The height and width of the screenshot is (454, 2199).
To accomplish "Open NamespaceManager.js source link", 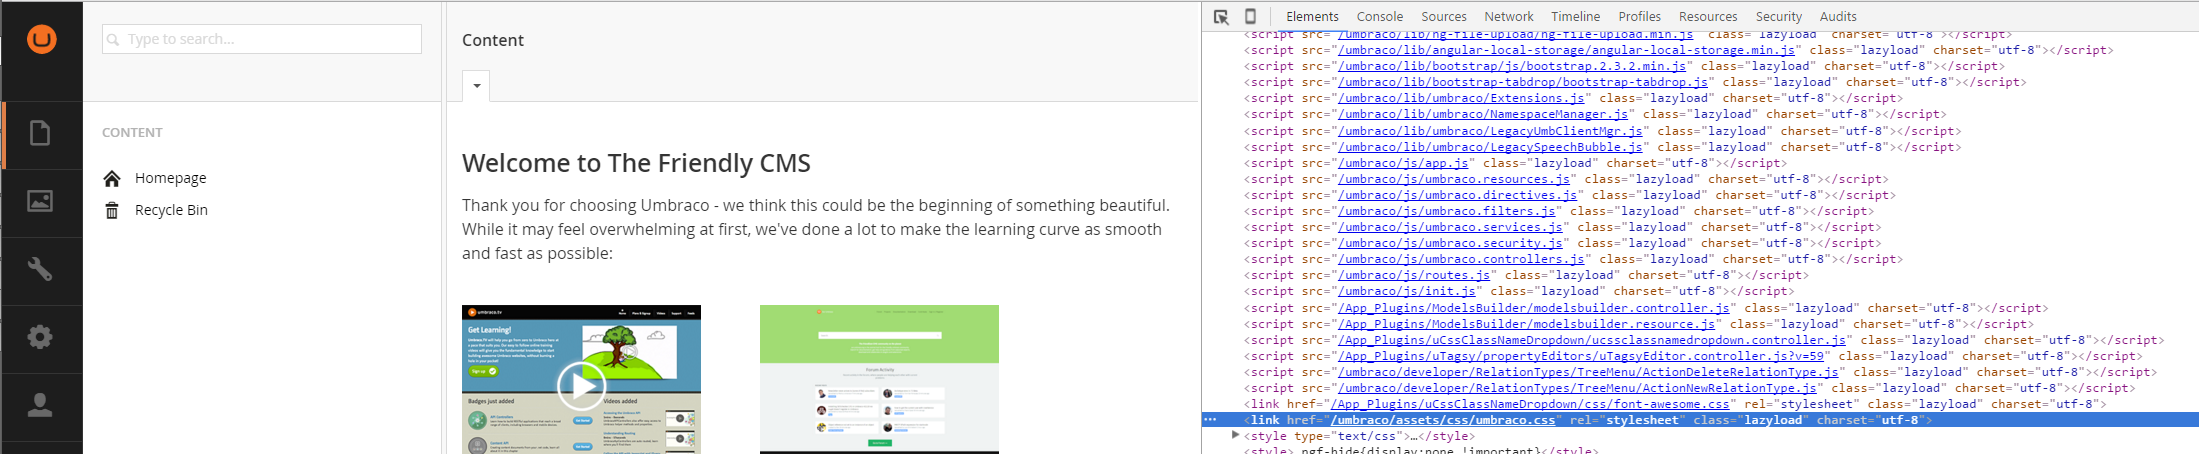I will tap(1483, 114).
